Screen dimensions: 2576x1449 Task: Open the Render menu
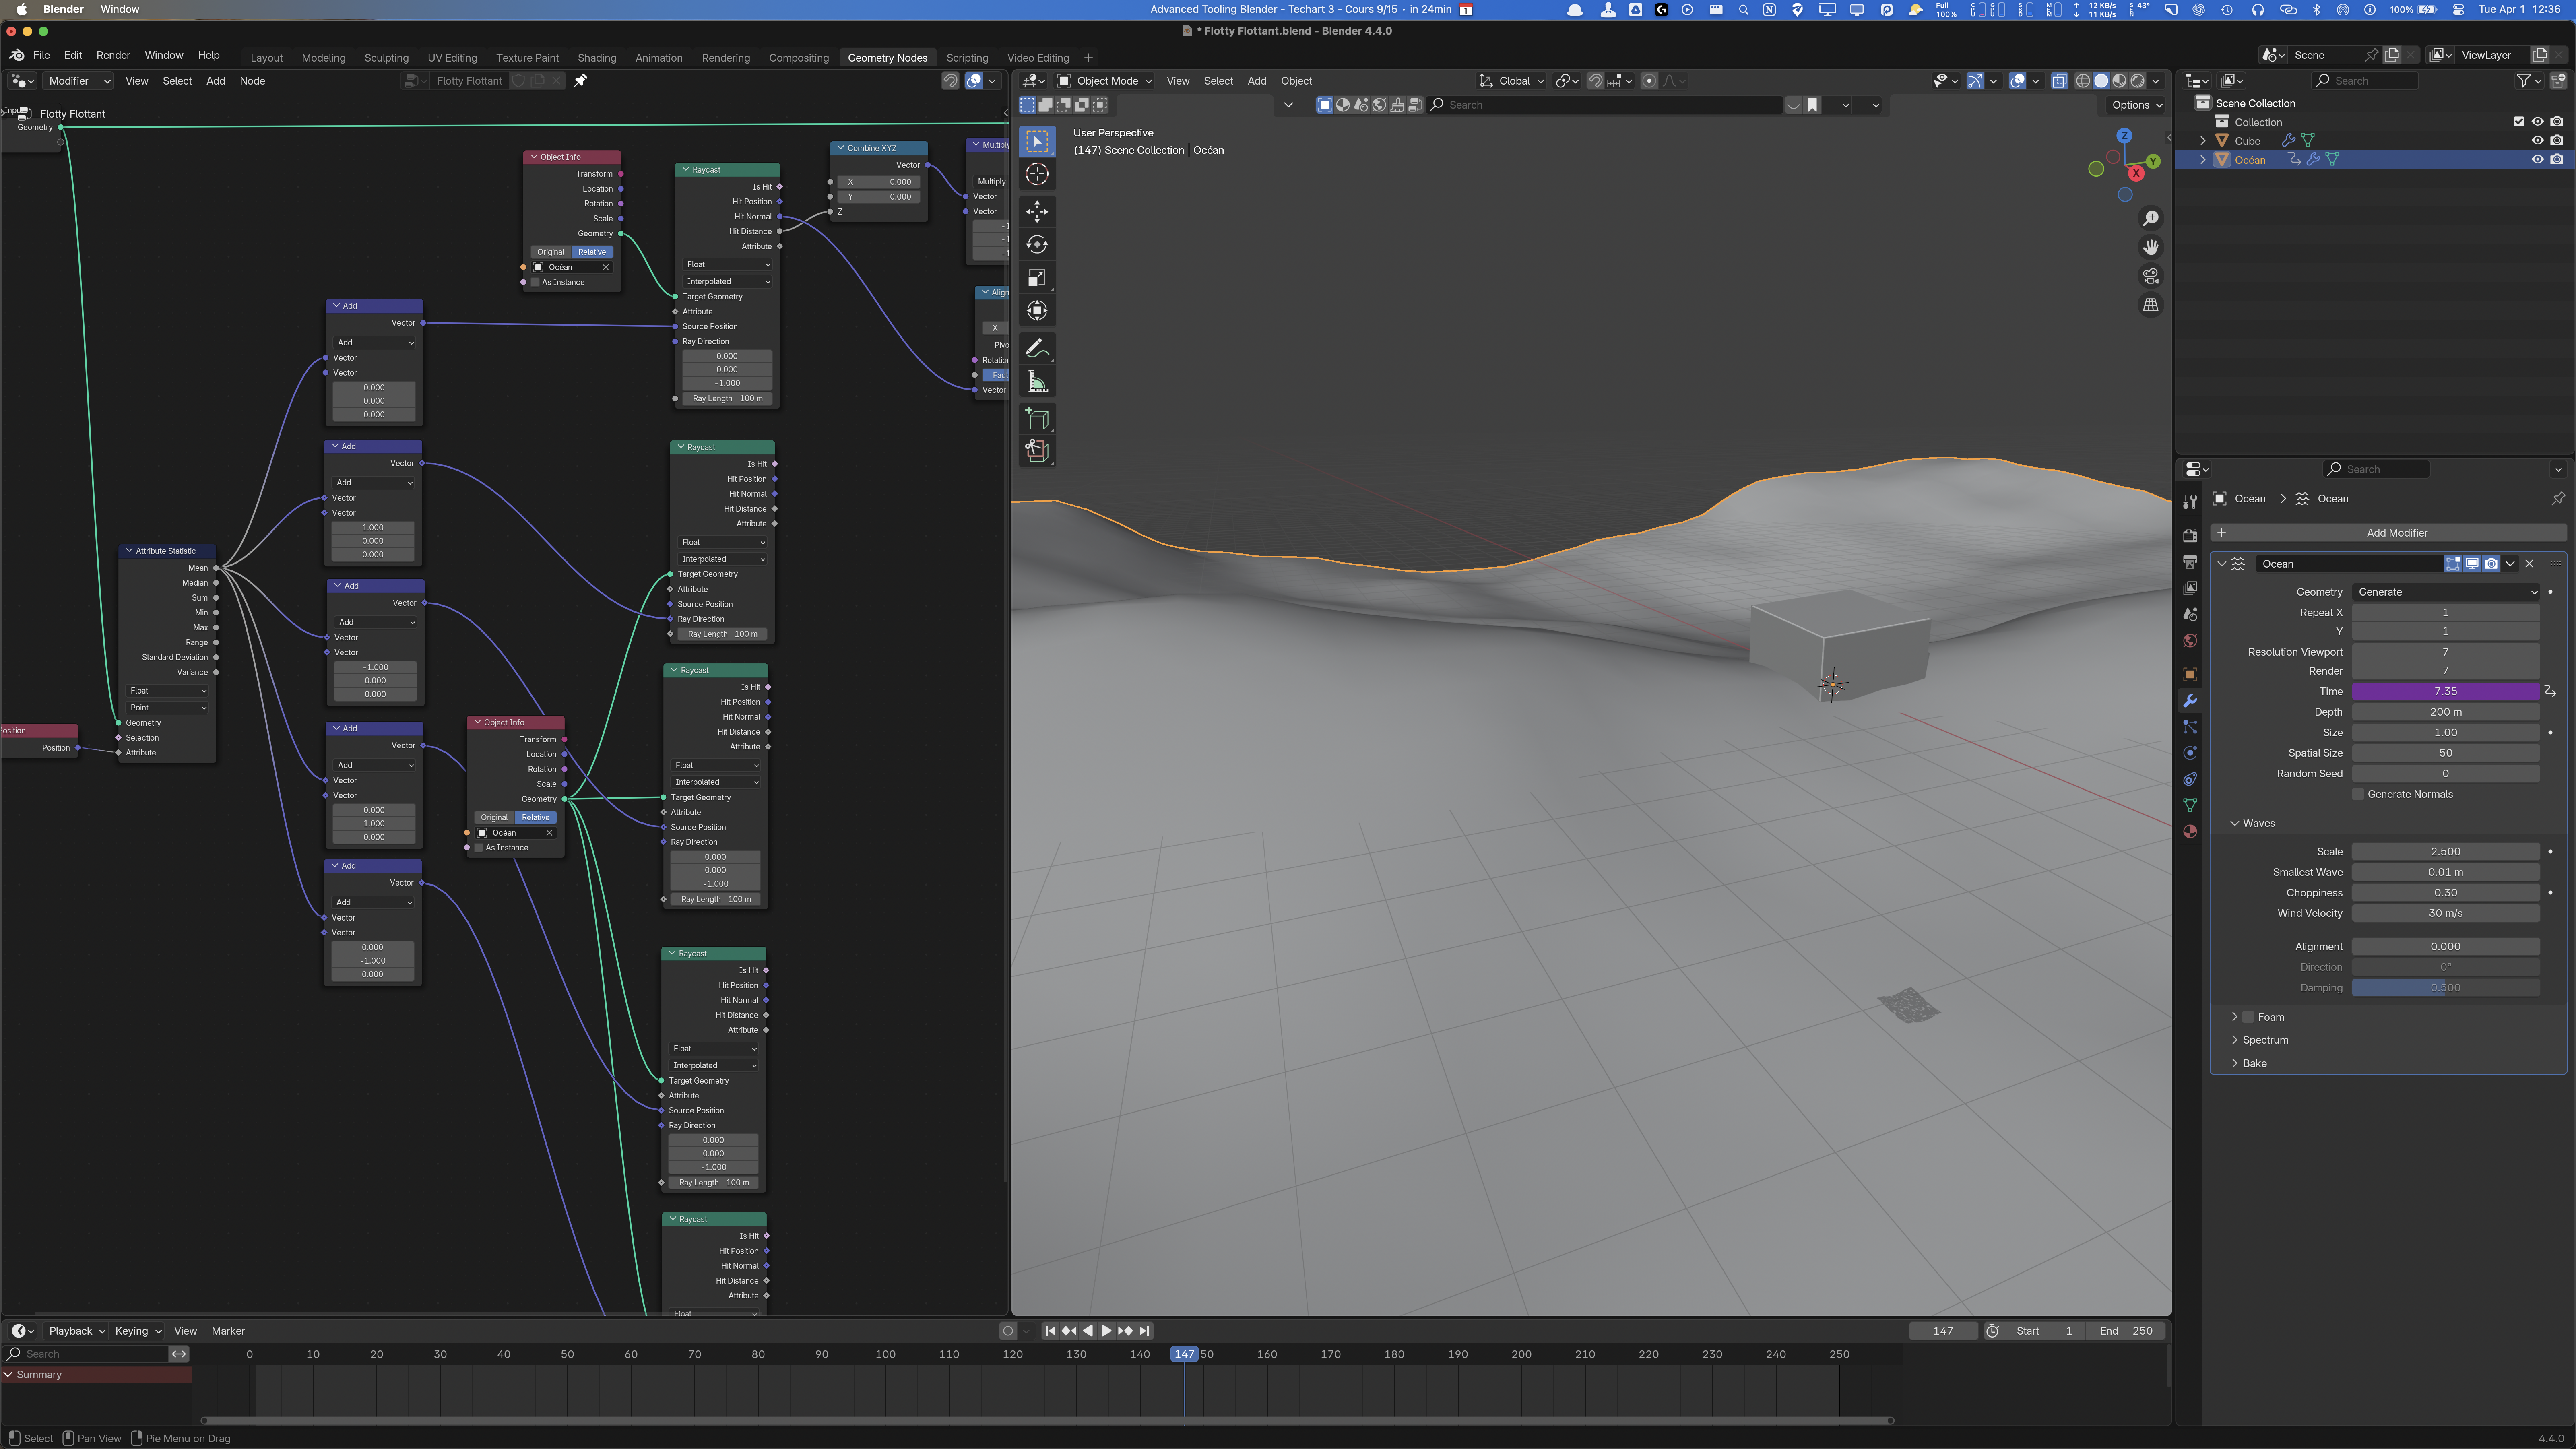113,55
